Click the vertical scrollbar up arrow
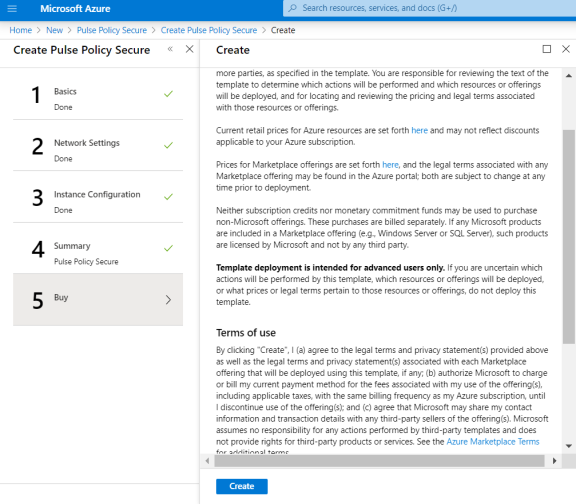This screenshot has height=504, width=576. point(569,76)
